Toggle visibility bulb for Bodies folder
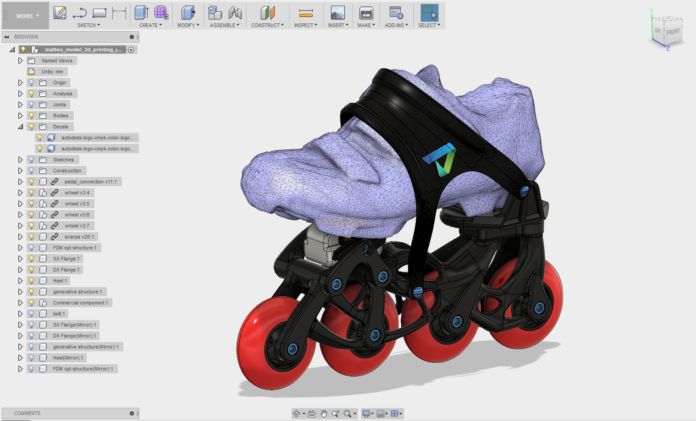 32,115
